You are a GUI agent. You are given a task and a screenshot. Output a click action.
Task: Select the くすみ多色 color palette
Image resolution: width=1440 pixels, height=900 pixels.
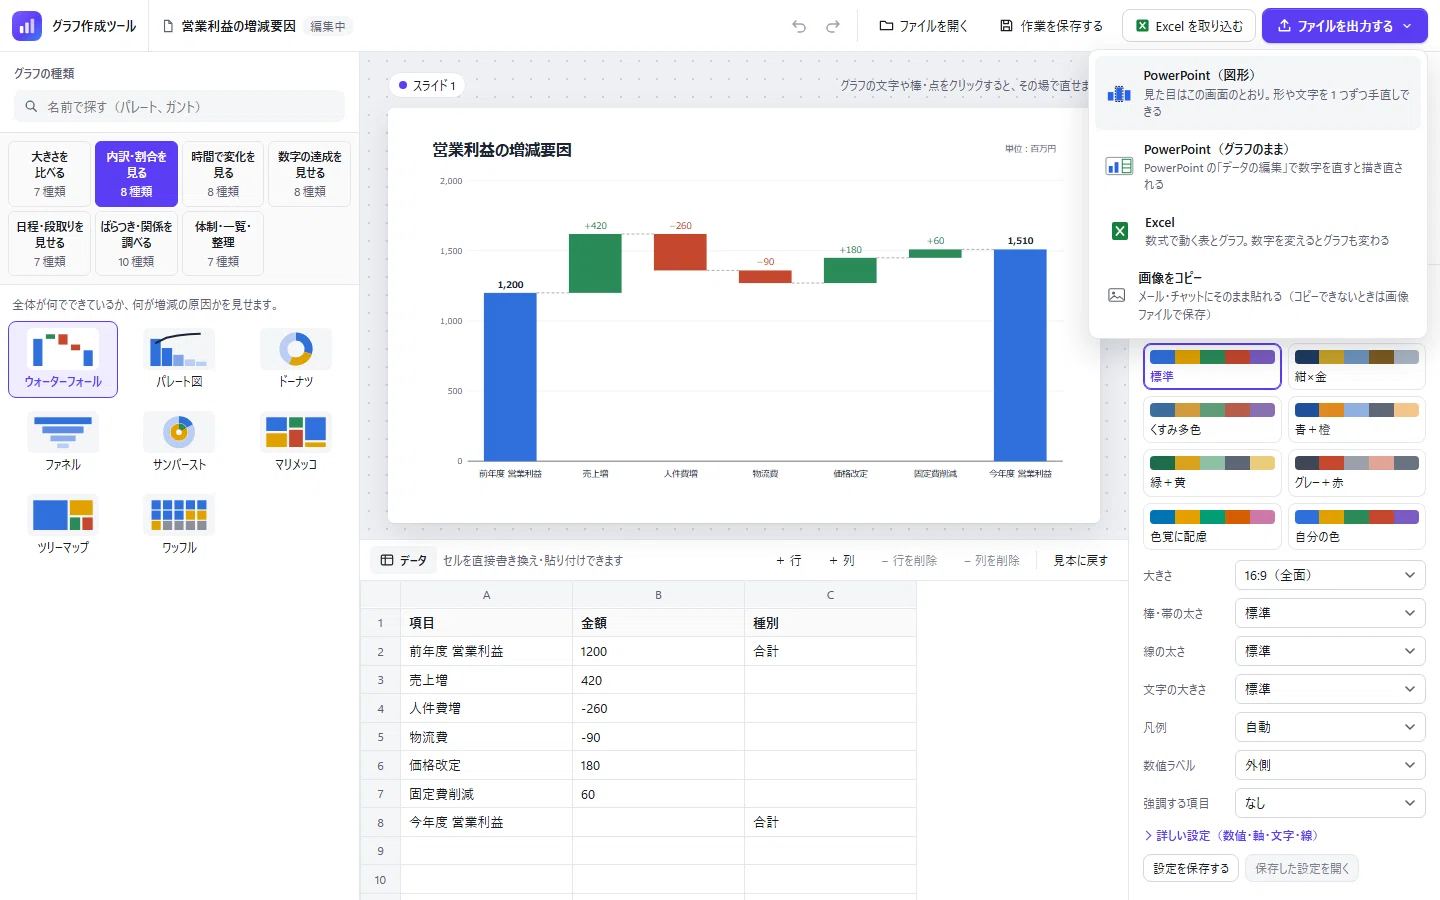click(x=1212, y=420)
